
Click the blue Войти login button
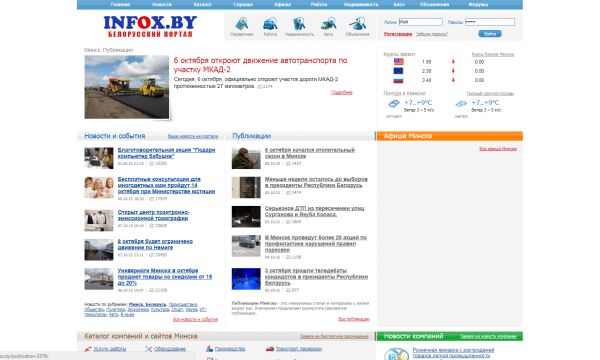490,34
